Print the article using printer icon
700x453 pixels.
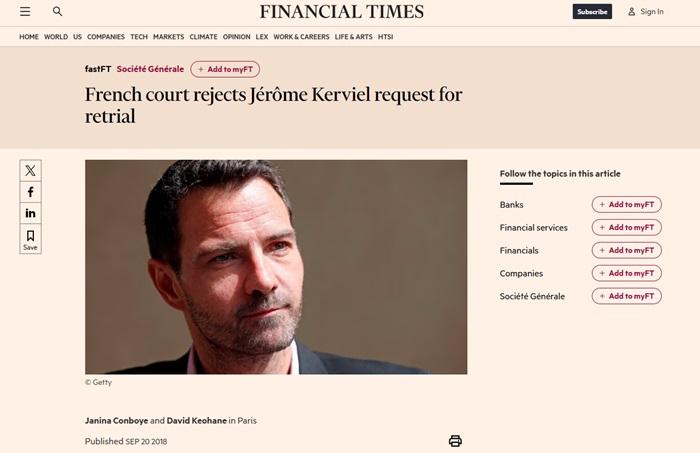click(455, 441)
